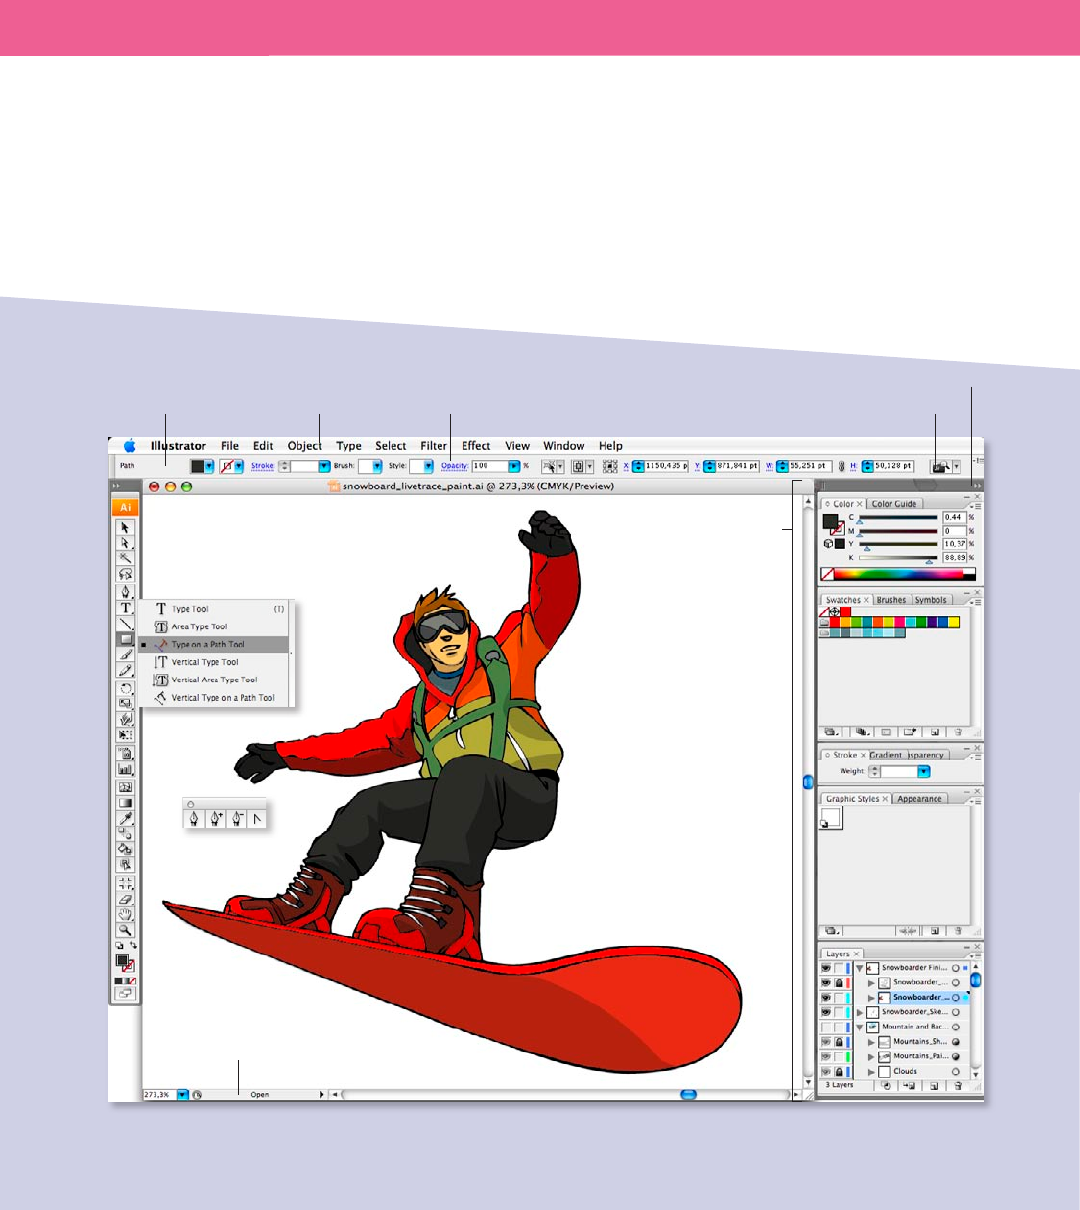Select the Line Segment tool
Image resolution: width=1080 pixels, height=1210 pixels.
[x=126, y=623]
